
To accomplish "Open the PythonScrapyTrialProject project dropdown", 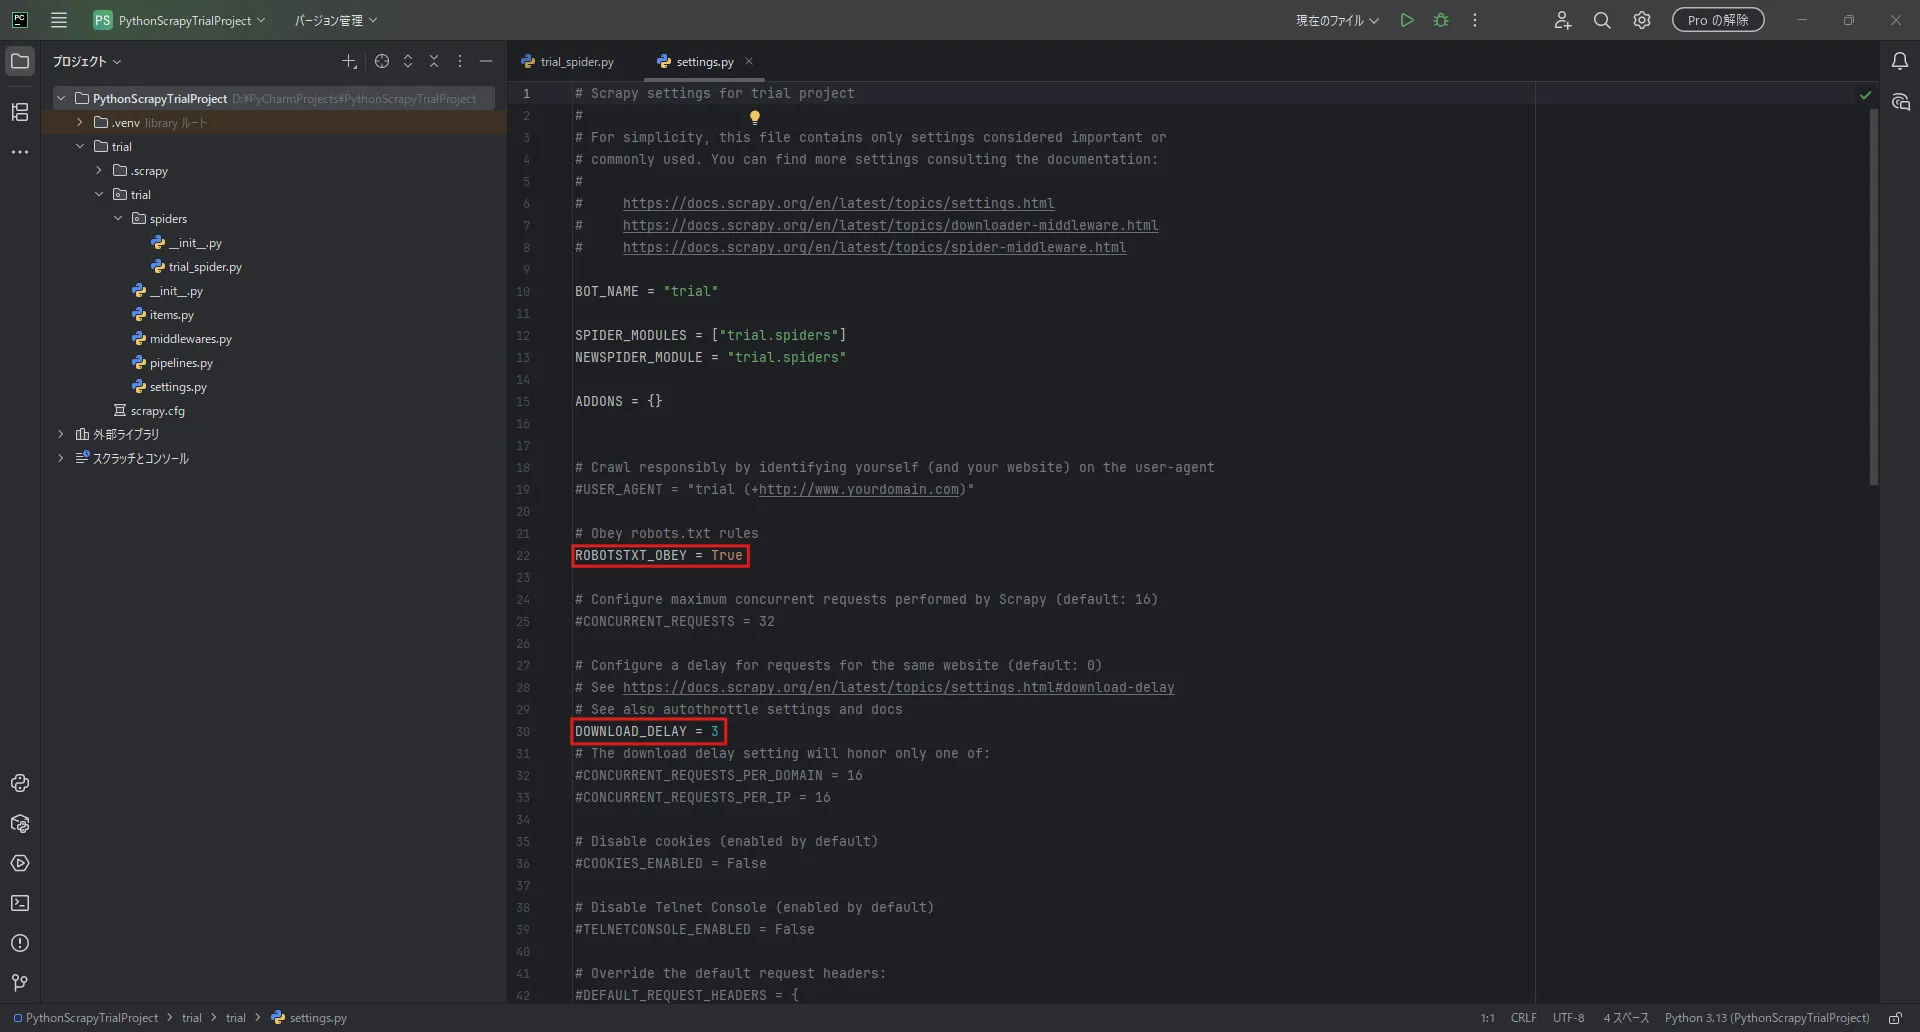I will pos(180,20).
